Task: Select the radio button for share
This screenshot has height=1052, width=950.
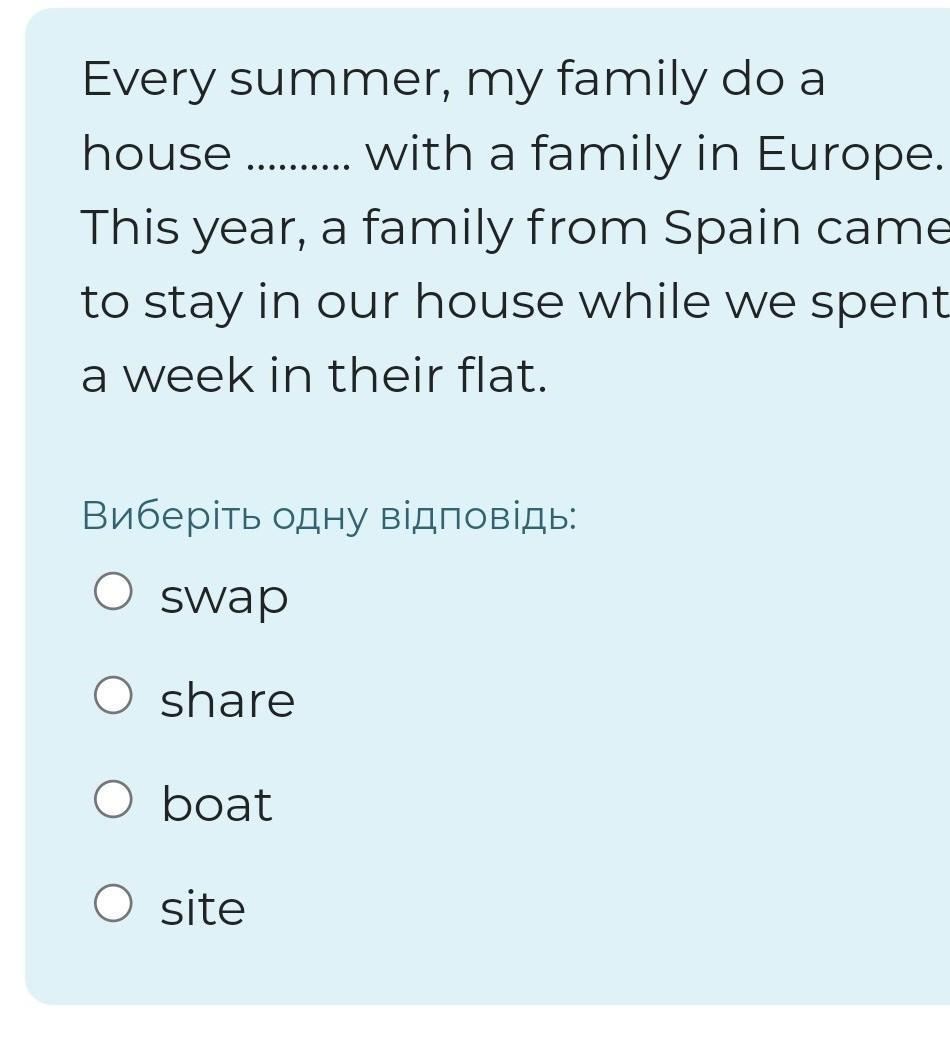Action: [x=113, y=695]
